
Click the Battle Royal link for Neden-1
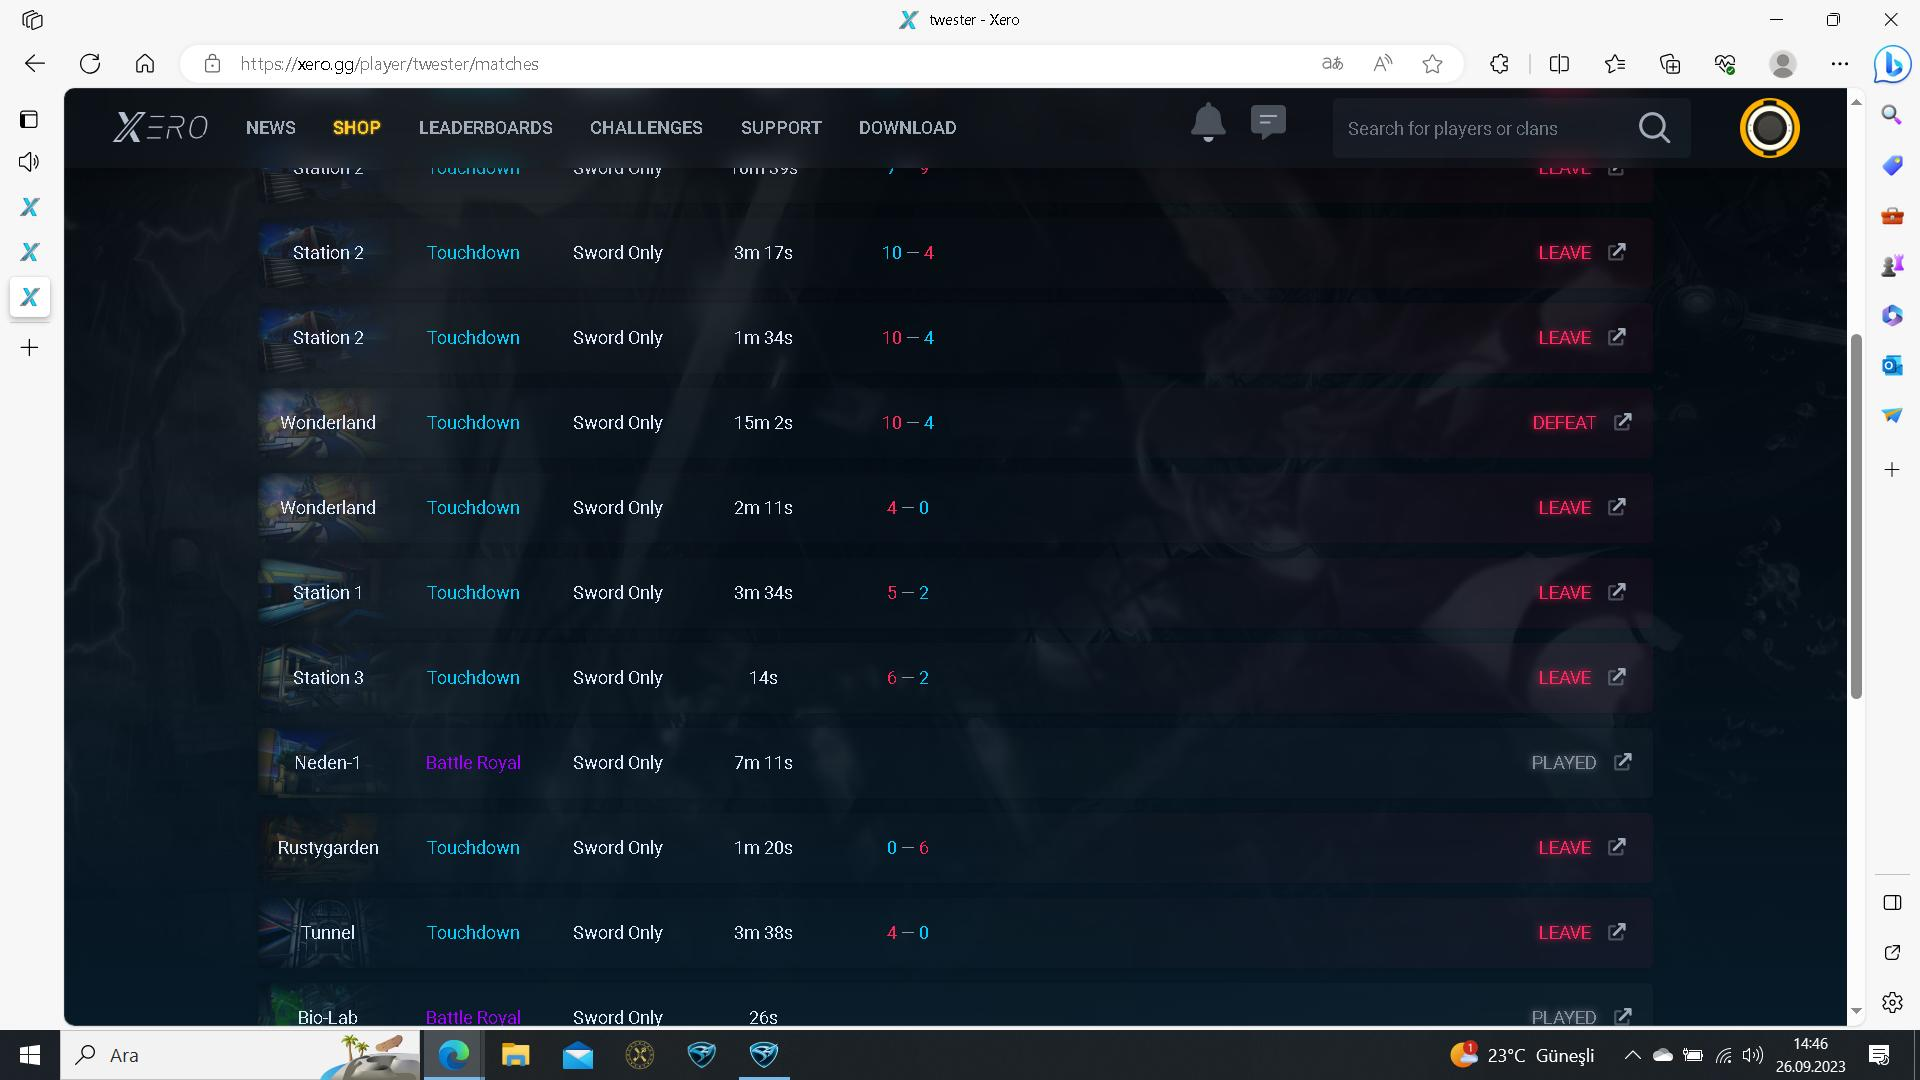[x=473, y=762]
